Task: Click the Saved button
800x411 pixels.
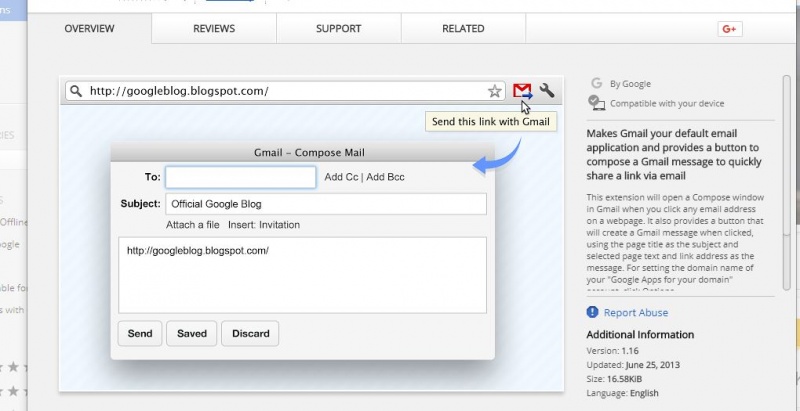Action: [192, 333]
